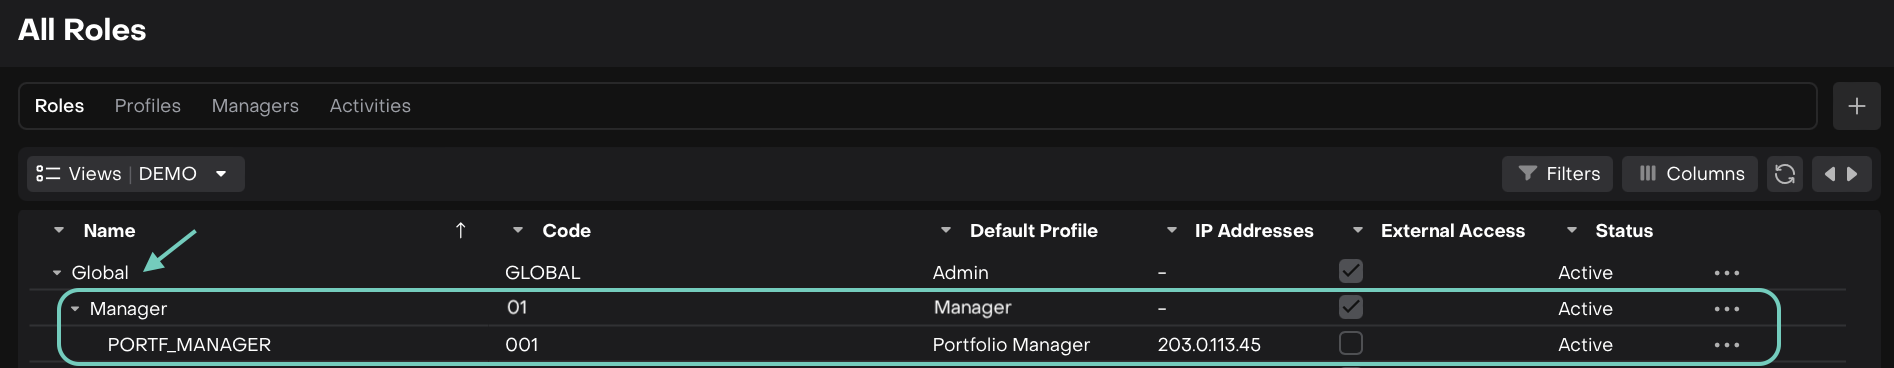
Task: Select the PORTF_MANAGER role row
Action: pyautogui.click(x=918, y=345)
